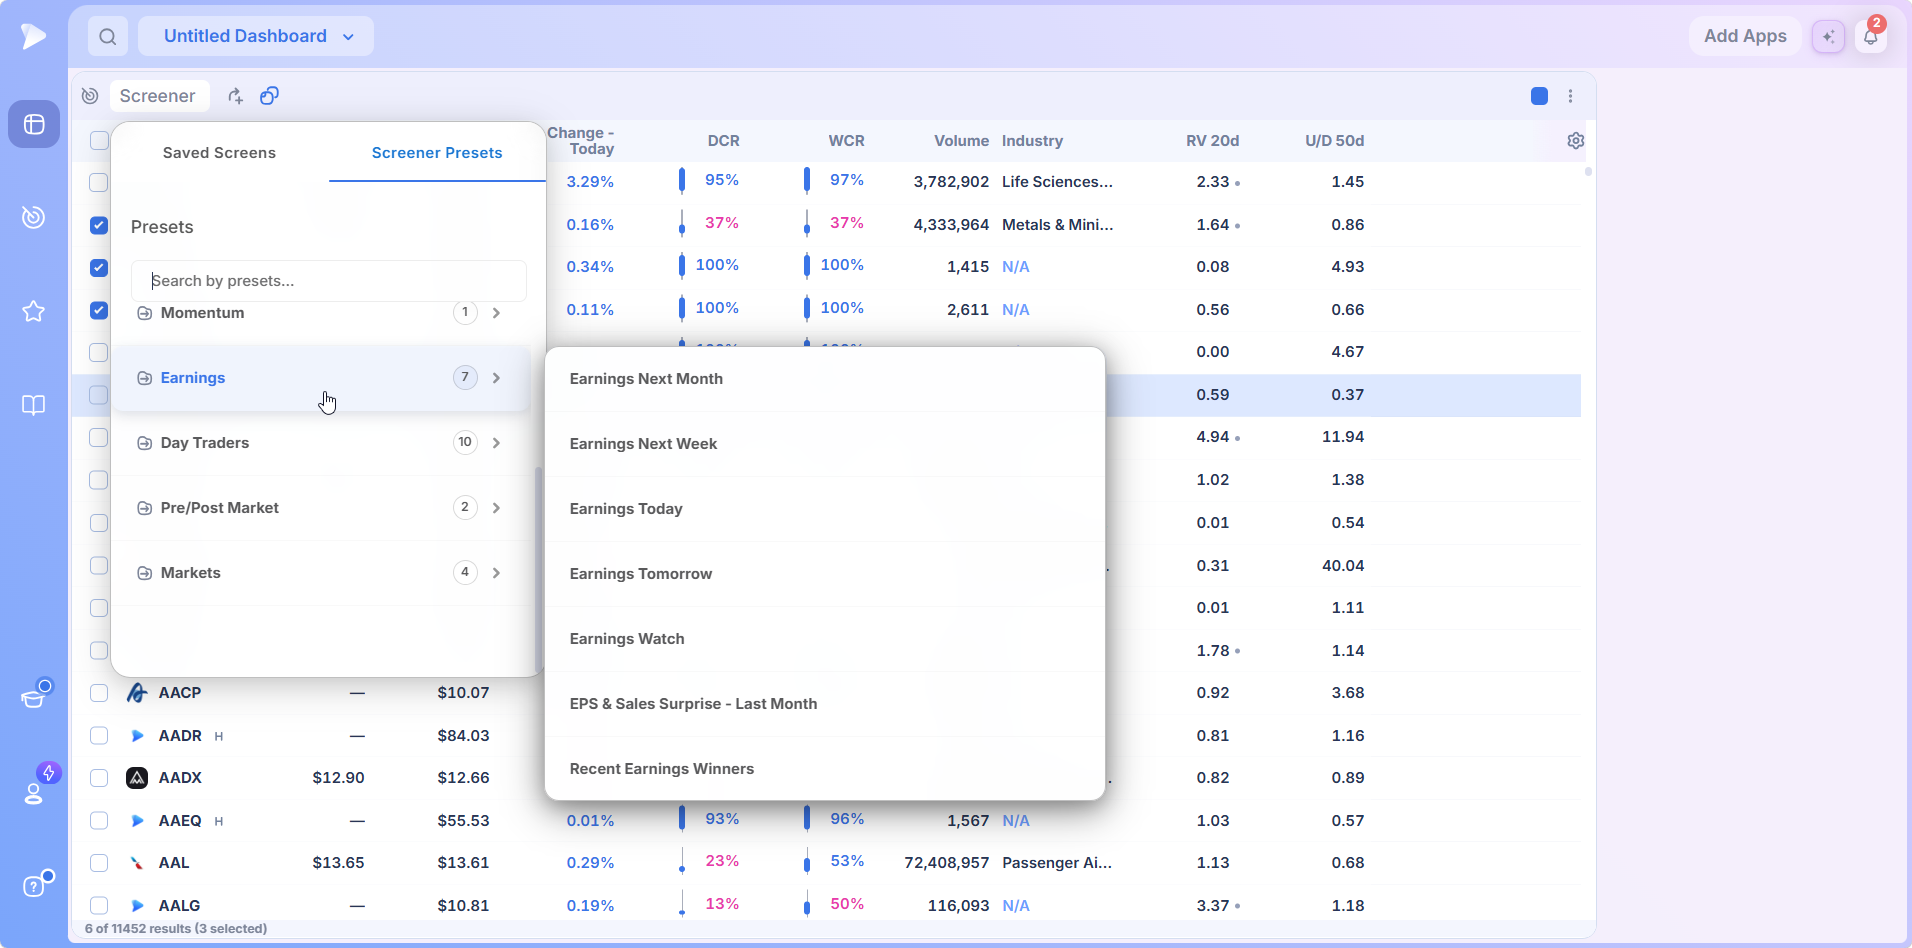Expand the Day Traders presets chevron
The width and height of the screenshot is (1912, 948).
(x=496, y=443)
